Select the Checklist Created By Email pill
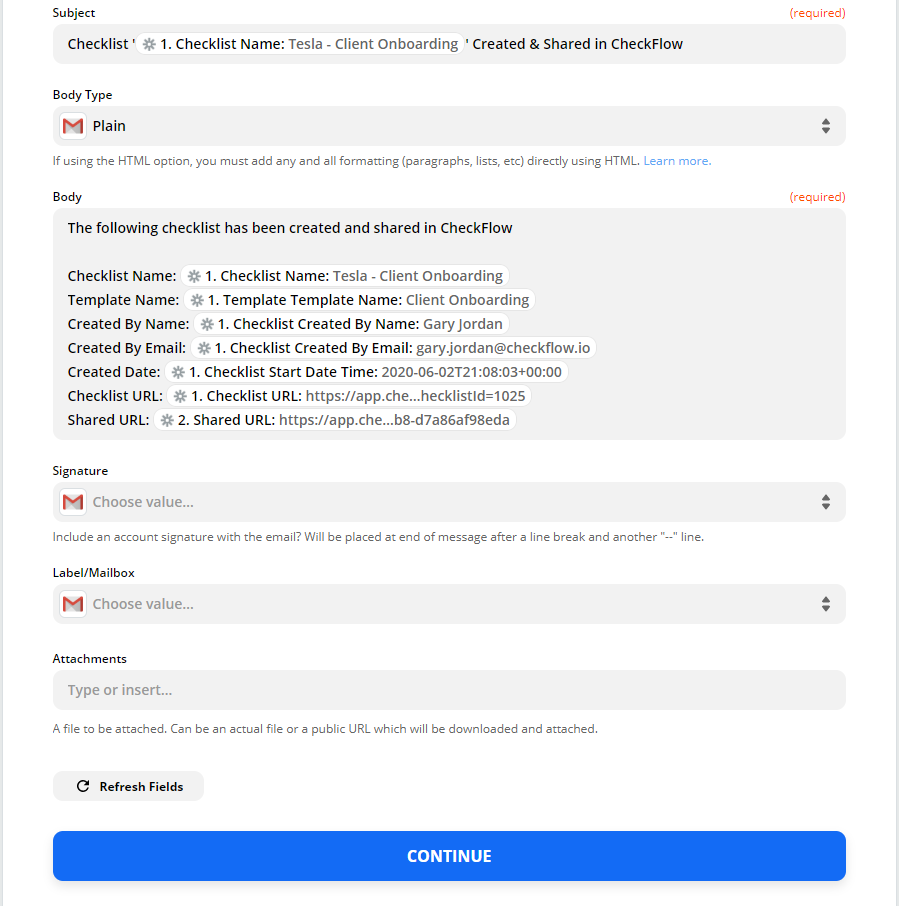Screen dimensions: 899x906 click(393, 348)
